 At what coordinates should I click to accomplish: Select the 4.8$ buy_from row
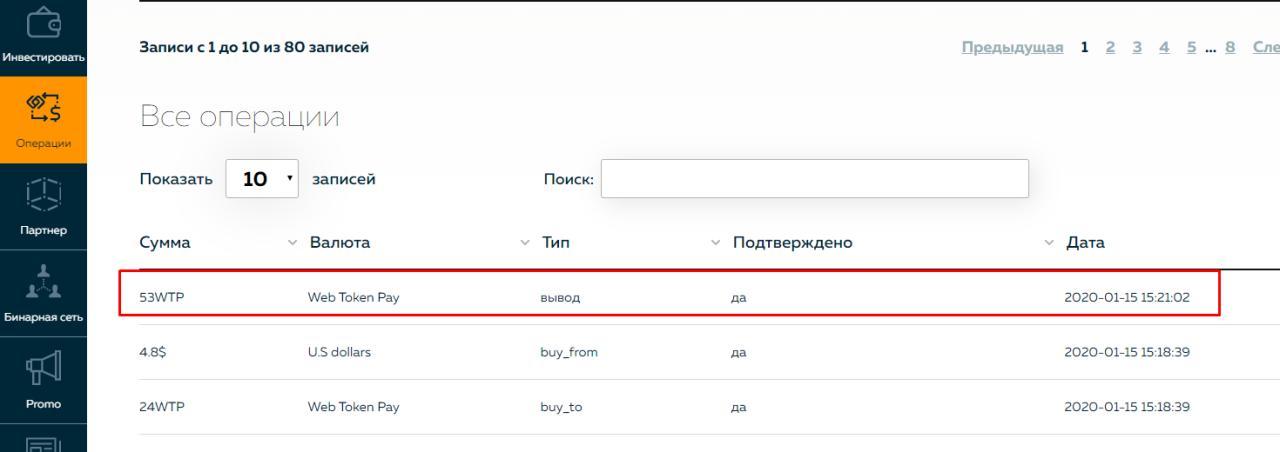point(669,352)
